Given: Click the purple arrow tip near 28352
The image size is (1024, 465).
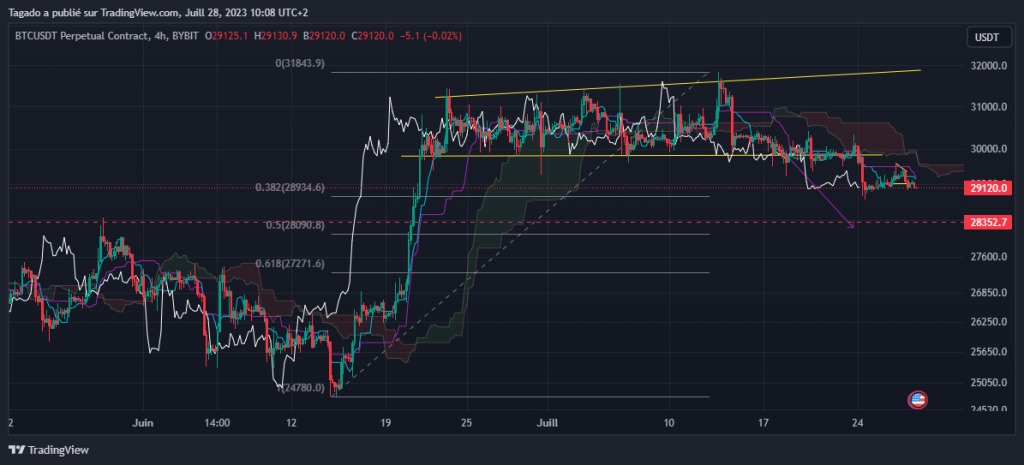Looking at the screenshot, I should (x=851, y=226).
